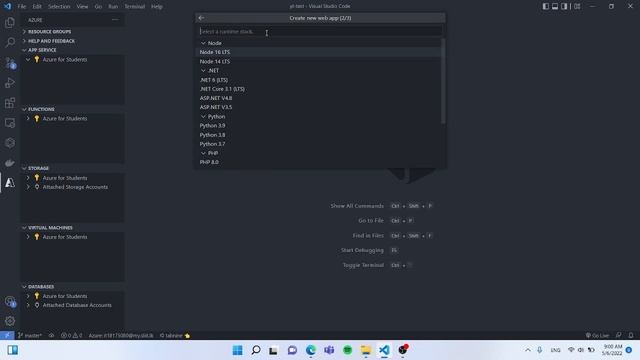Viewport: 640px width, 360px height.
Task: Click the Azure account in status bar
Action: point(121,336)
